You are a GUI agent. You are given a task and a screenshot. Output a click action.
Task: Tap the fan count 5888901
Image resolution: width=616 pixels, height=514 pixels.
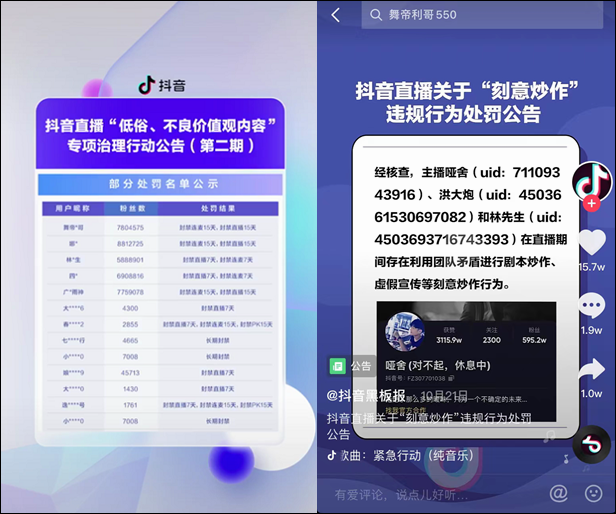click(130, 260)
